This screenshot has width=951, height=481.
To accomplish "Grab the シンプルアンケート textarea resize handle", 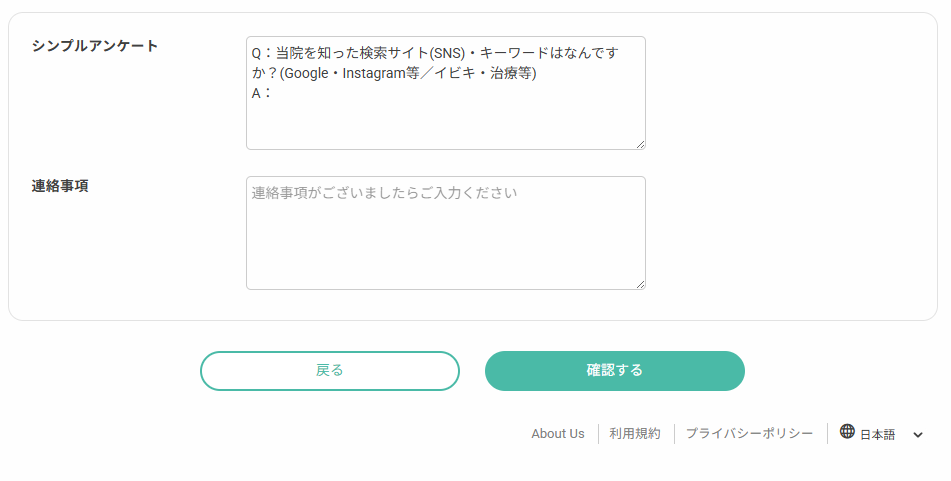I will coord(640,144).
